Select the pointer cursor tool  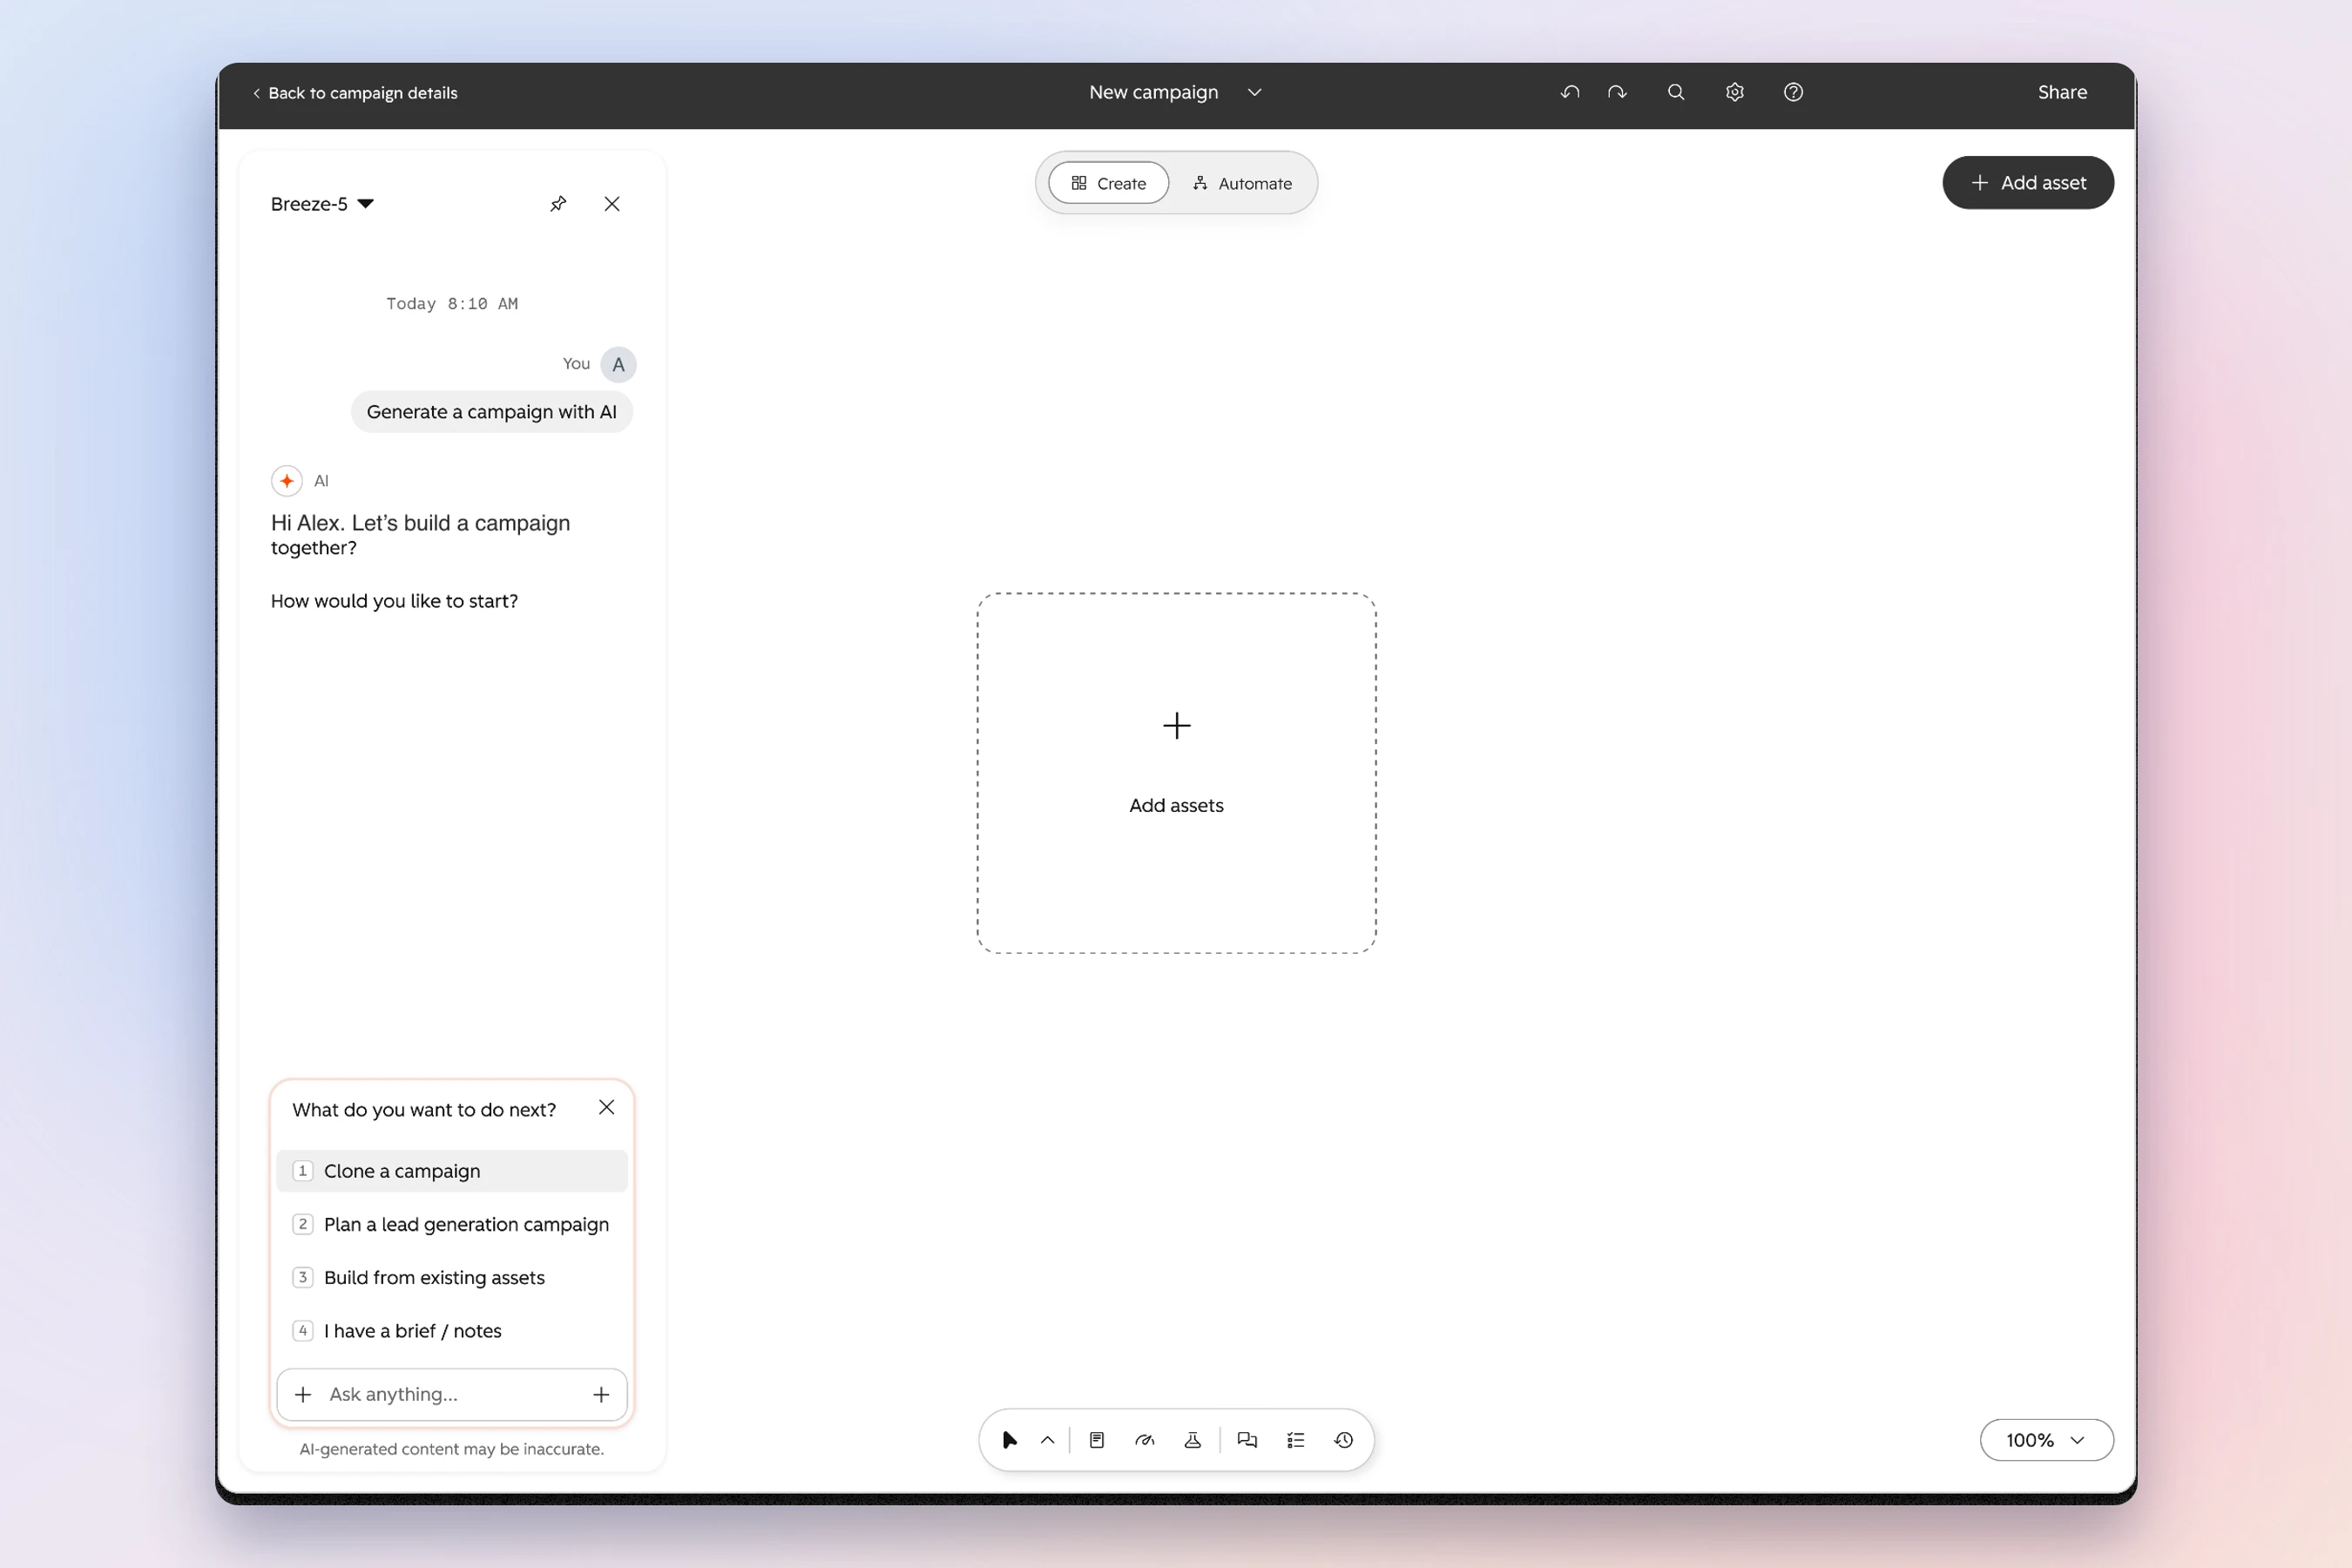click(x=1009, y=1440)
